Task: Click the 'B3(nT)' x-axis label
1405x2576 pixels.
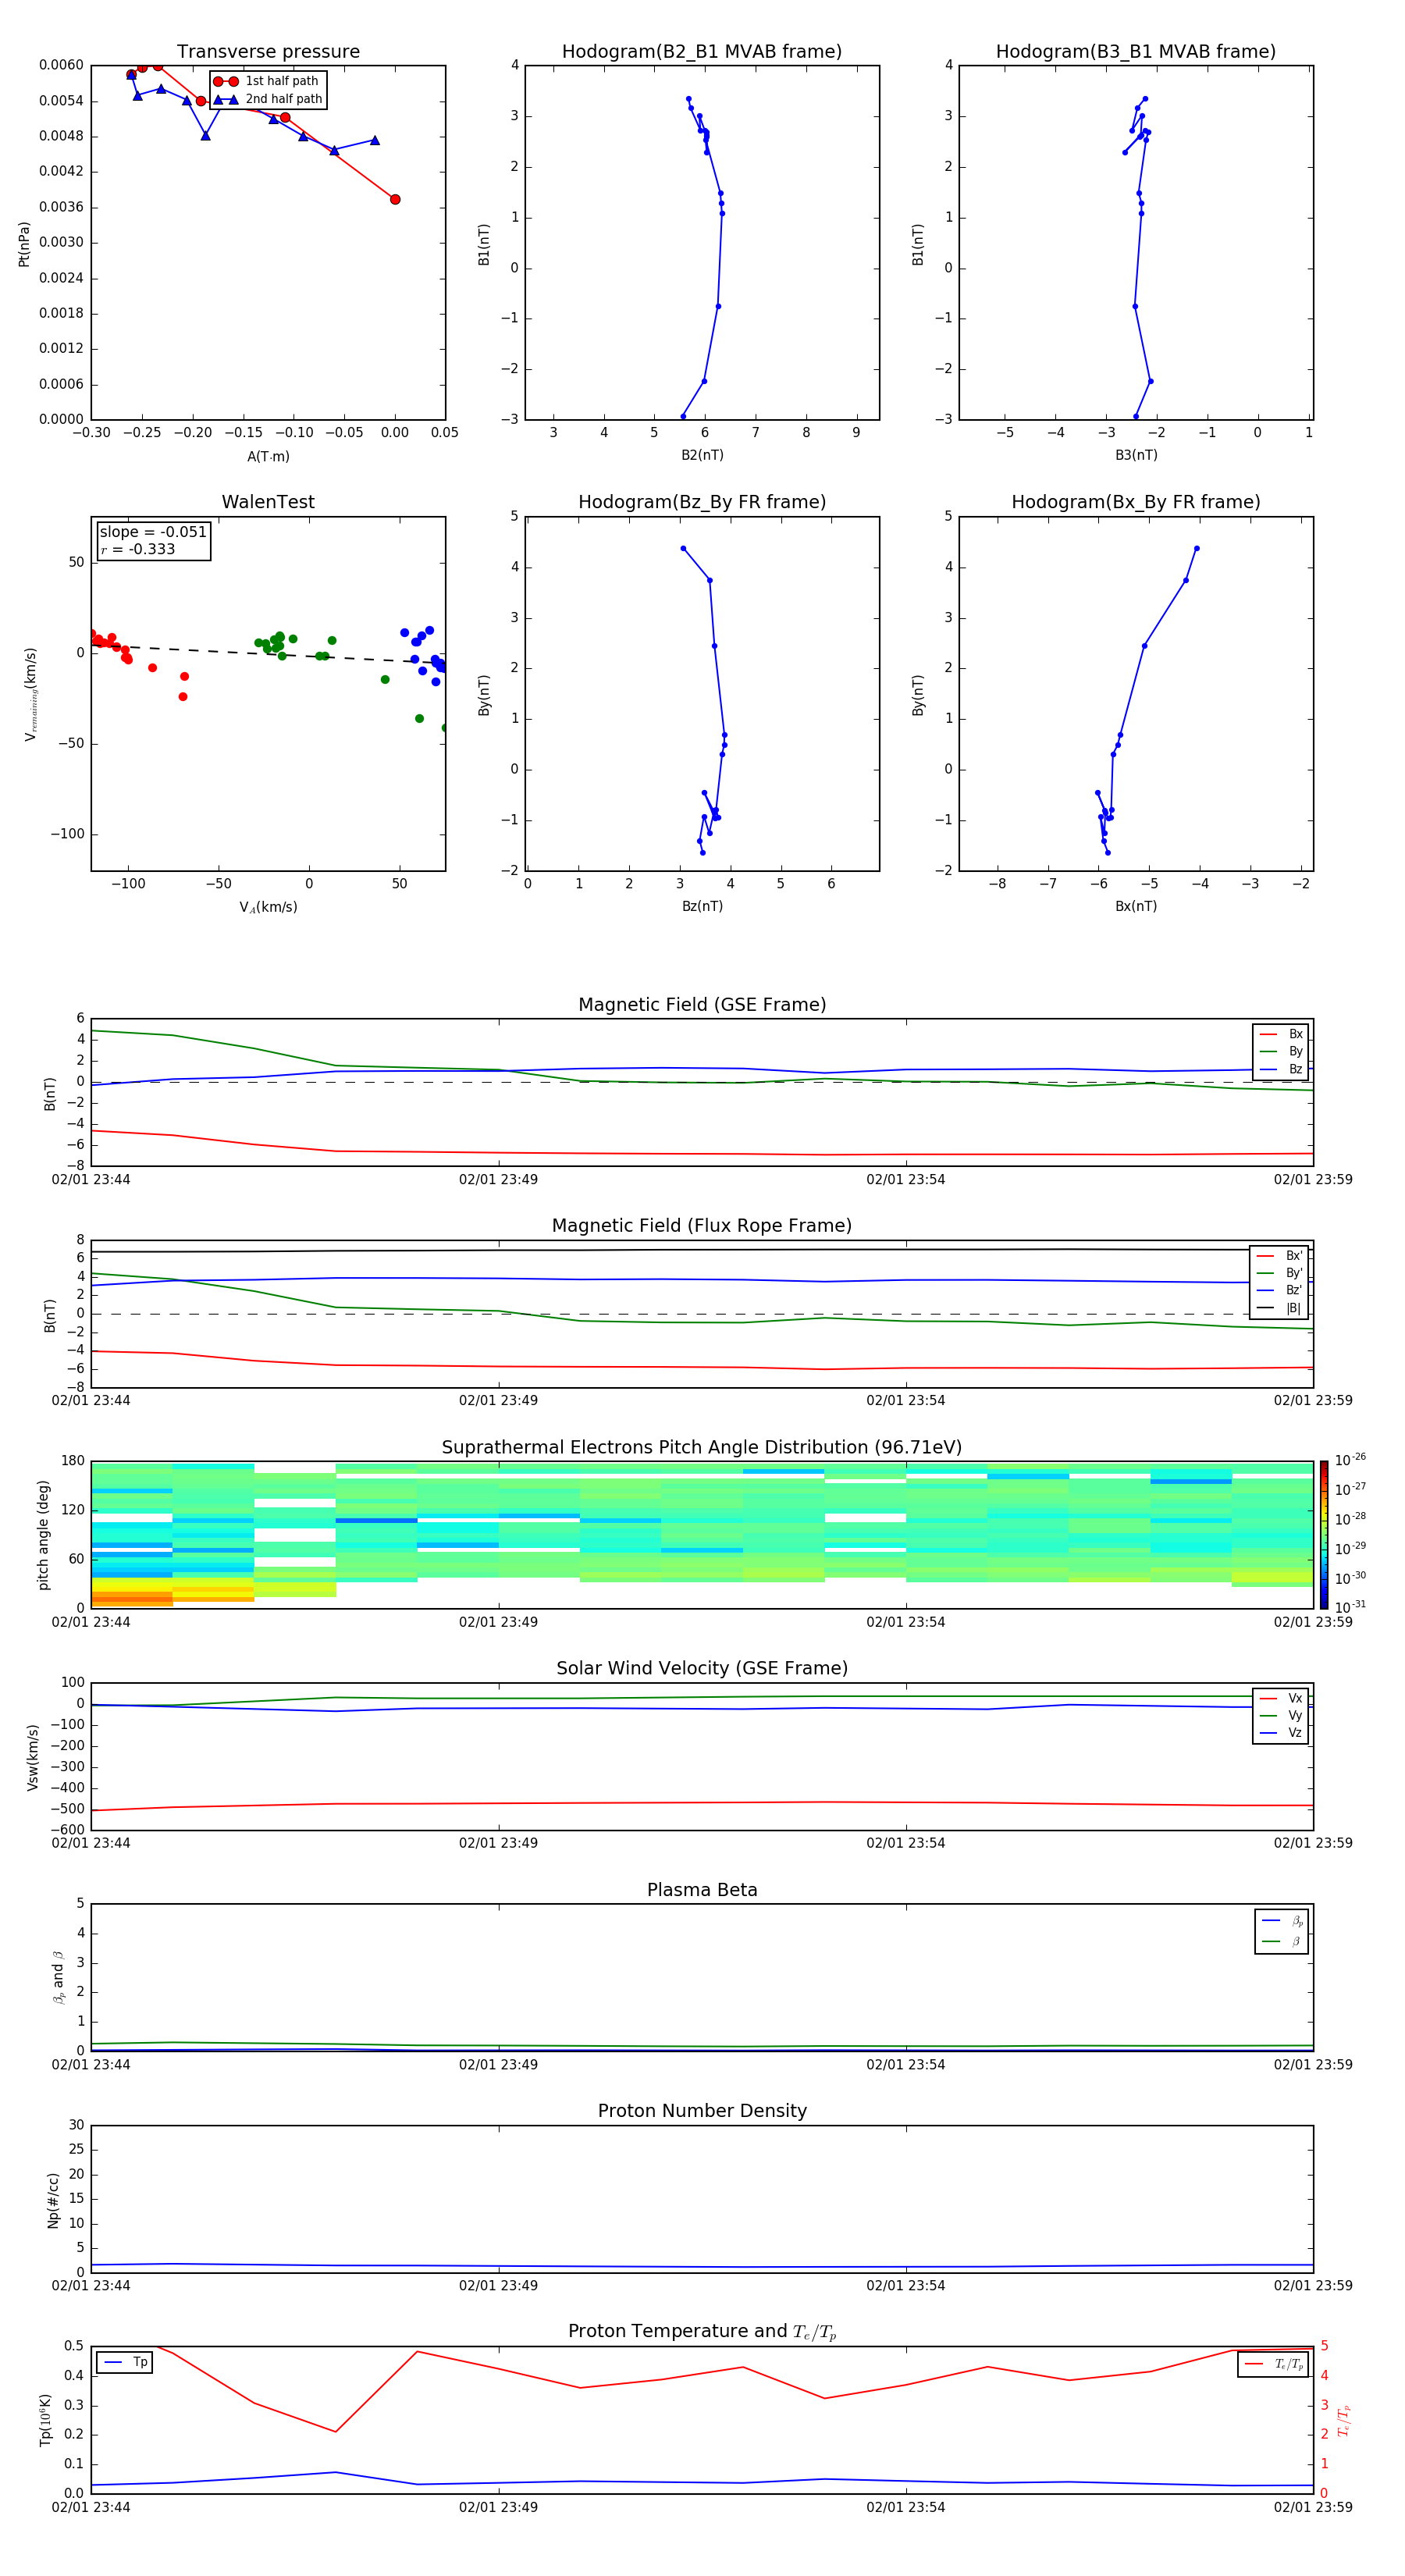Action: click(x=1136, y=455)
